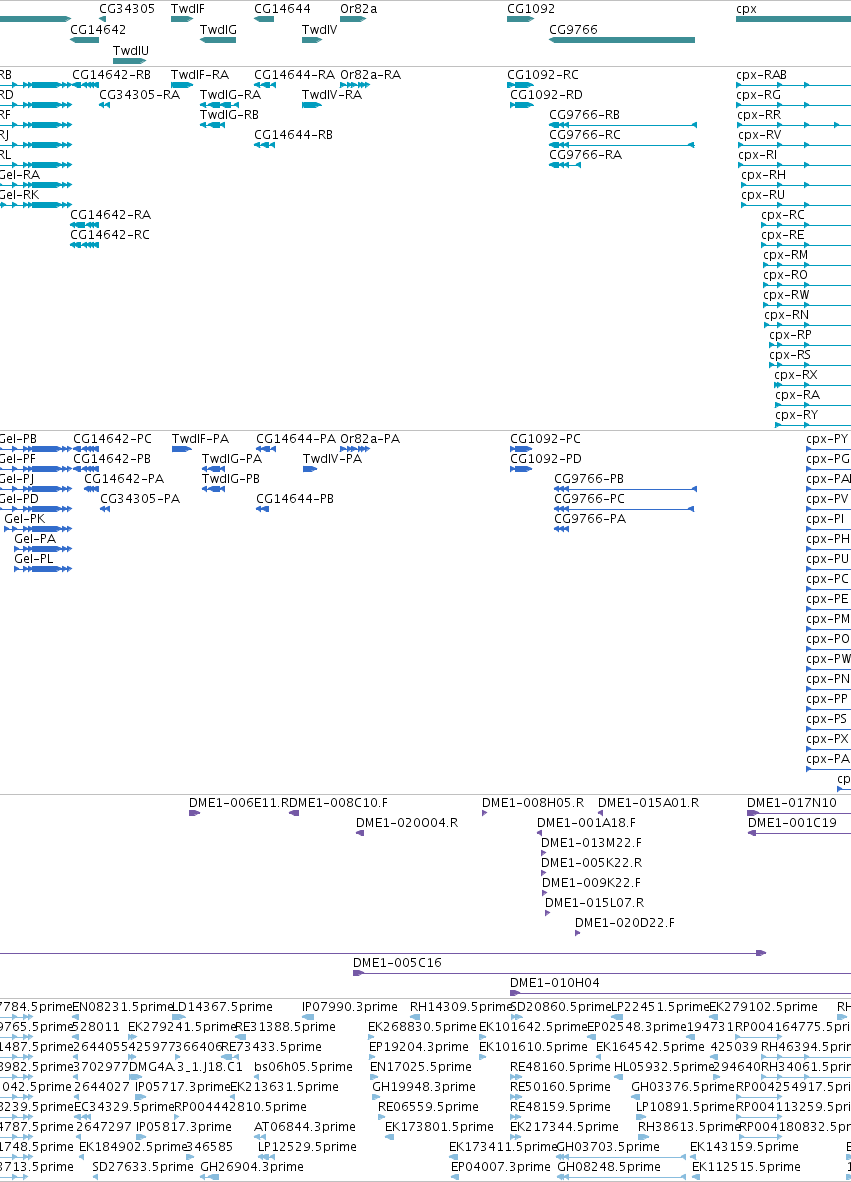
Task: Click the CG9766 gene bar glyph
Action: (622, 40)
